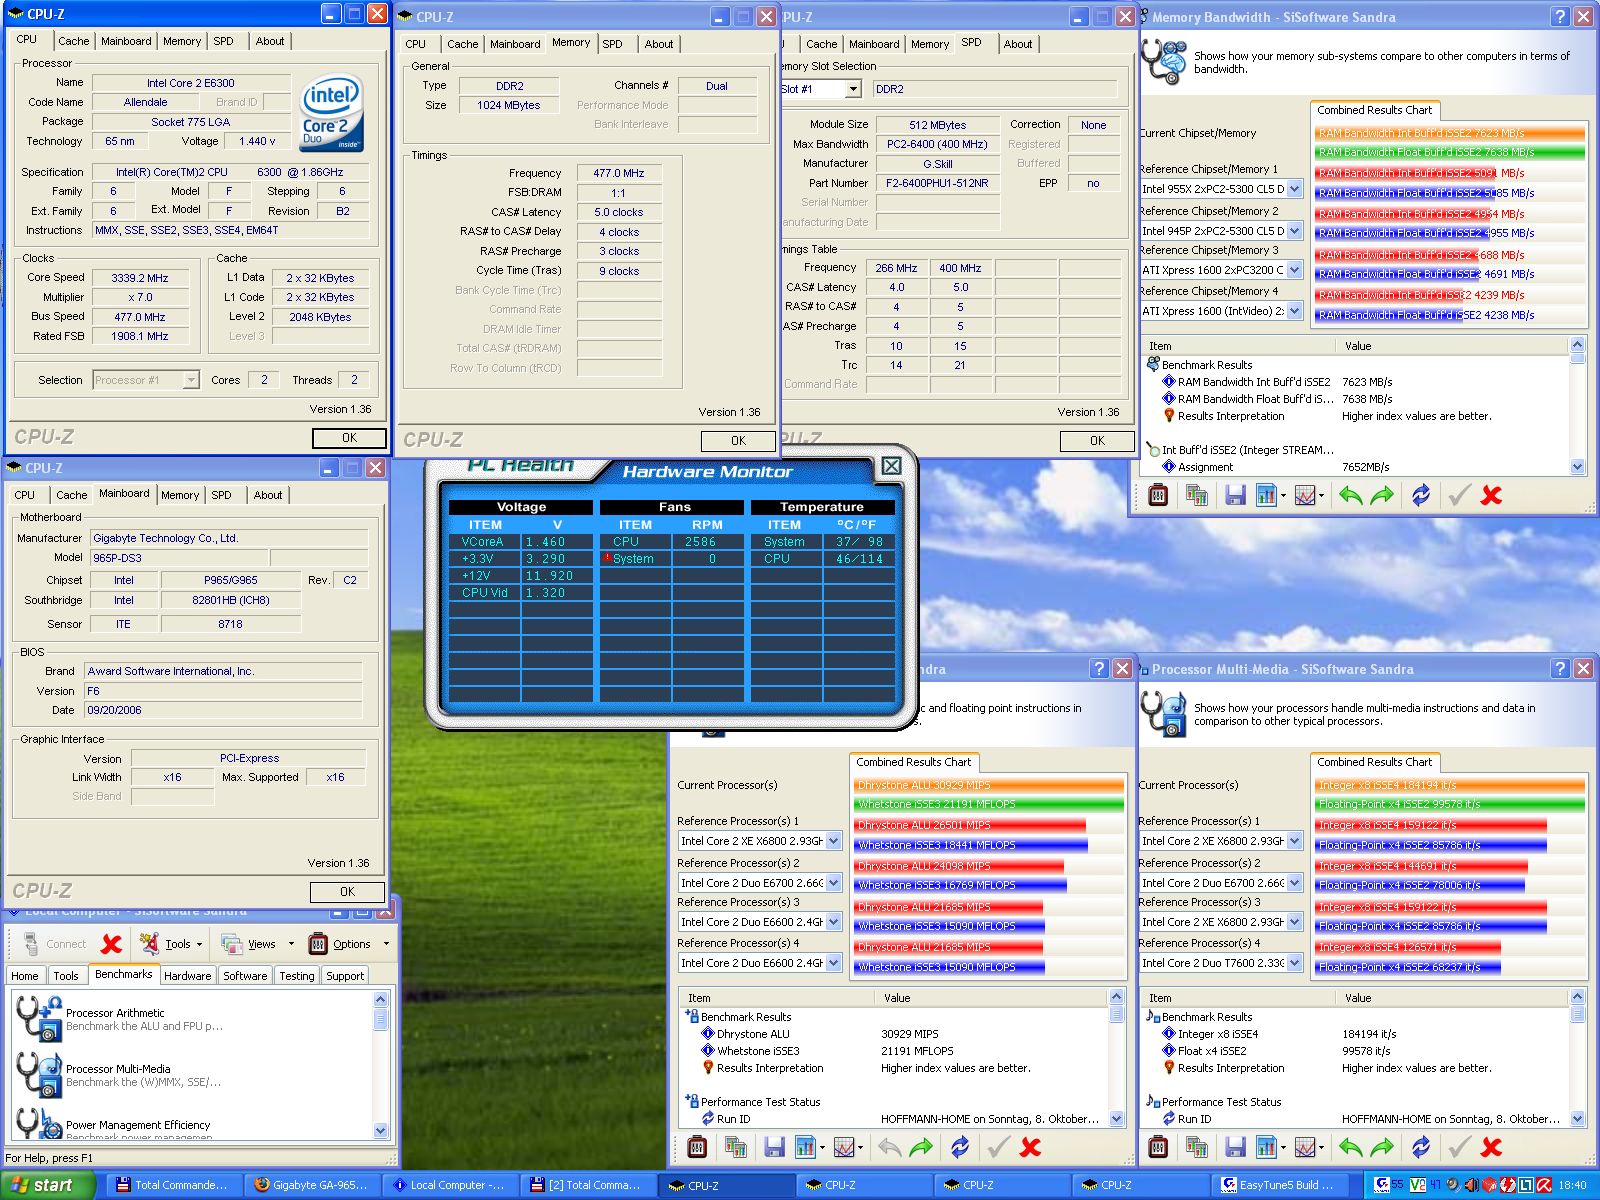Open options icon in Processor Multi-Media toolbar
Viewport: 1600px width, 1200px height.
point(1158,1147)
